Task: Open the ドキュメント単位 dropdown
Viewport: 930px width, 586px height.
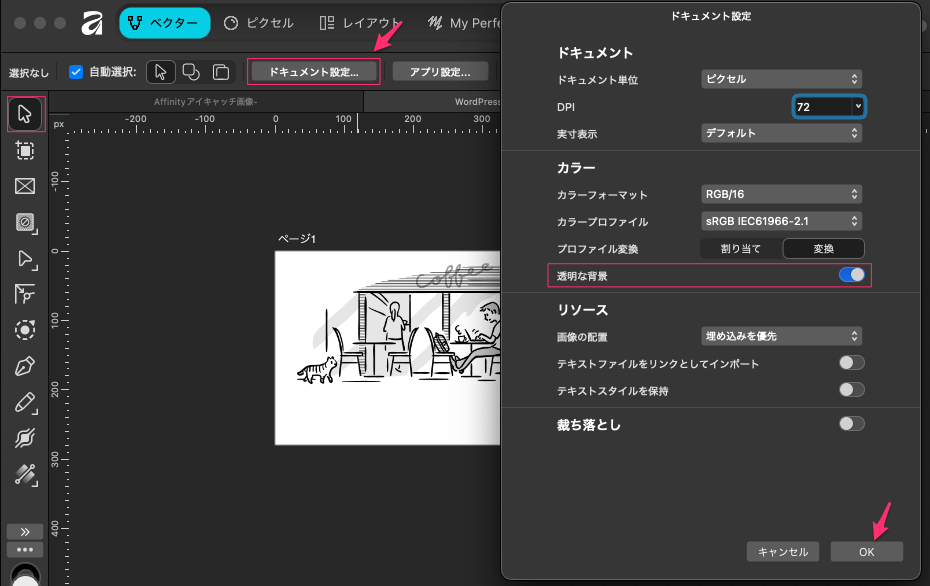Action: pos(782,79)
